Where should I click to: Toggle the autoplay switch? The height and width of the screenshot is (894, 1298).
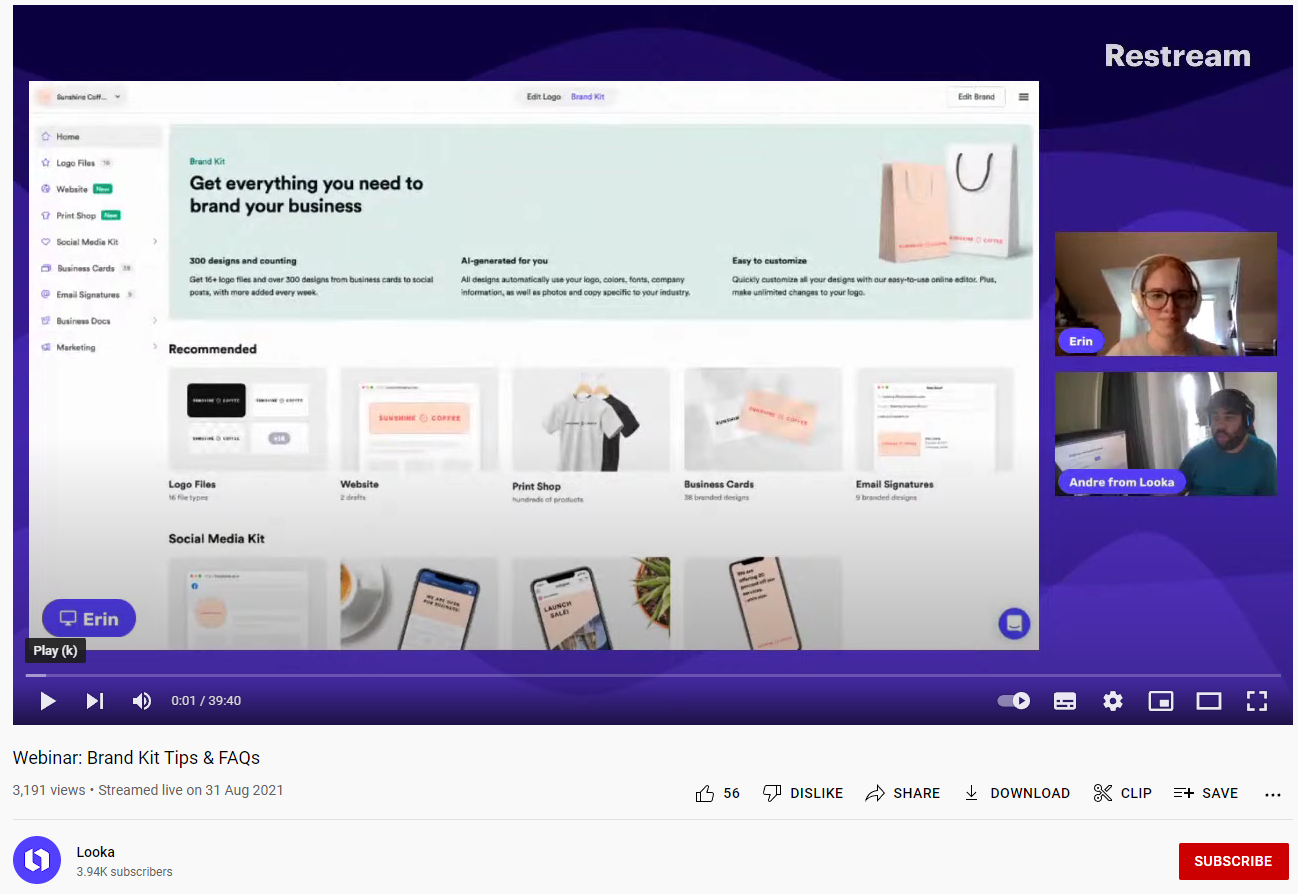pyautogui.click(x=1014, y=701)
